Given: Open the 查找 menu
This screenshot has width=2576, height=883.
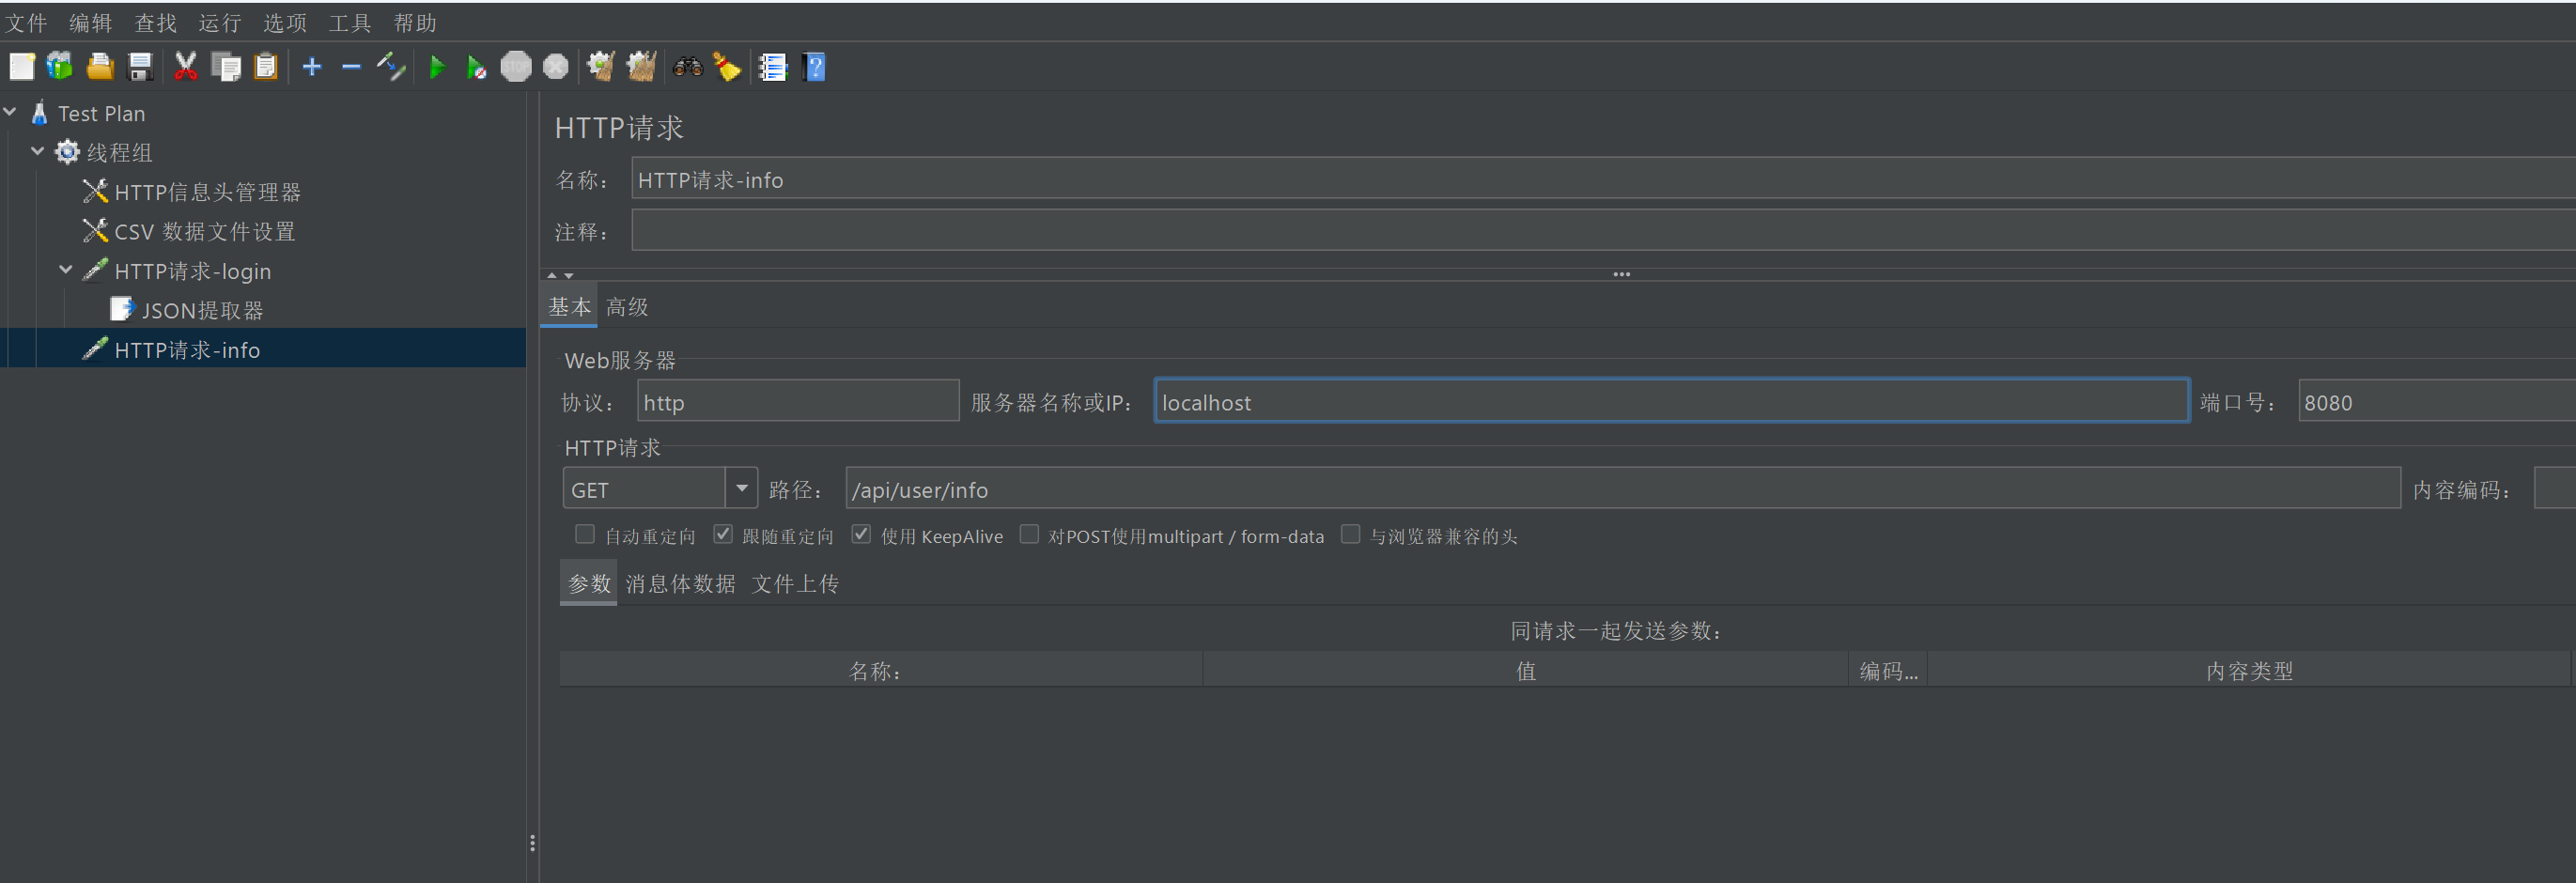Looking at the screenshot, I should point(156,22).
